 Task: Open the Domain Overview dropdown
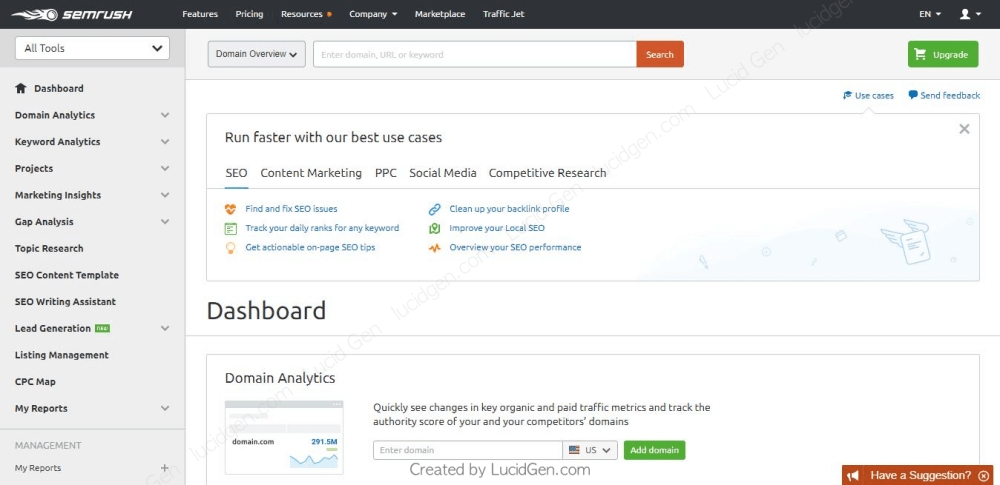point(256,54)
